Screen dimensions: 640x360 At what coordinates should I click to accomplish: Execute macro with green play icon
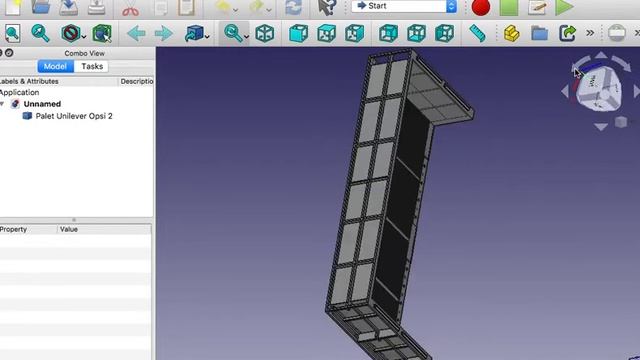564,7
